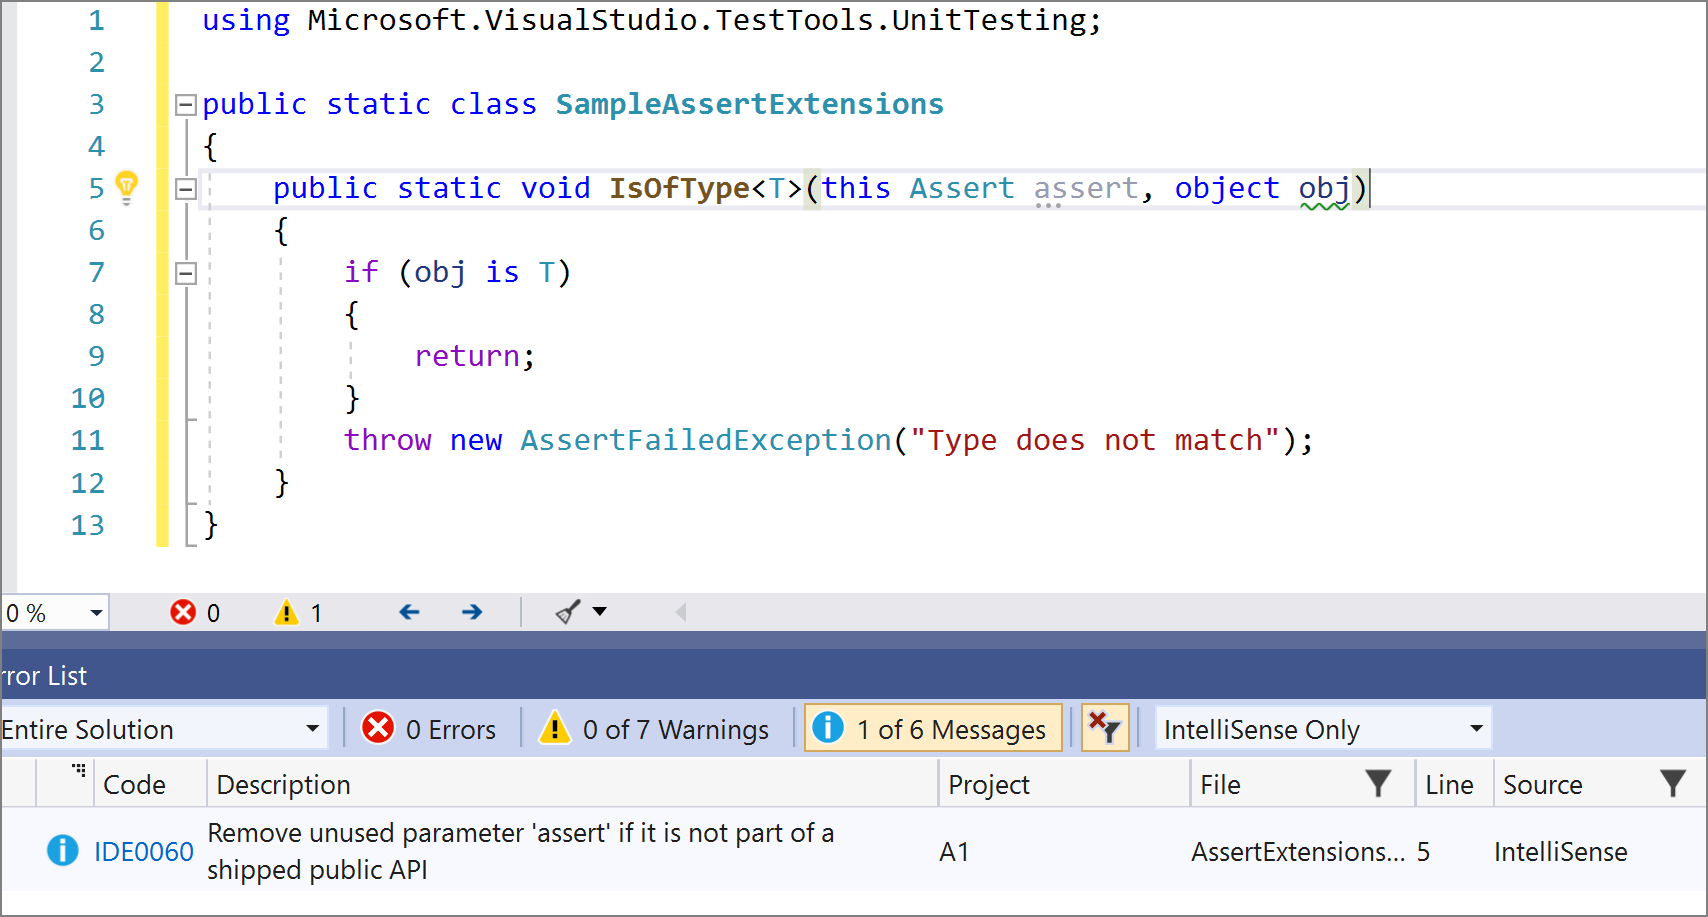Collapse the SampleAssertExtensions class outline

pyautogui.click(x=185, y=105)
